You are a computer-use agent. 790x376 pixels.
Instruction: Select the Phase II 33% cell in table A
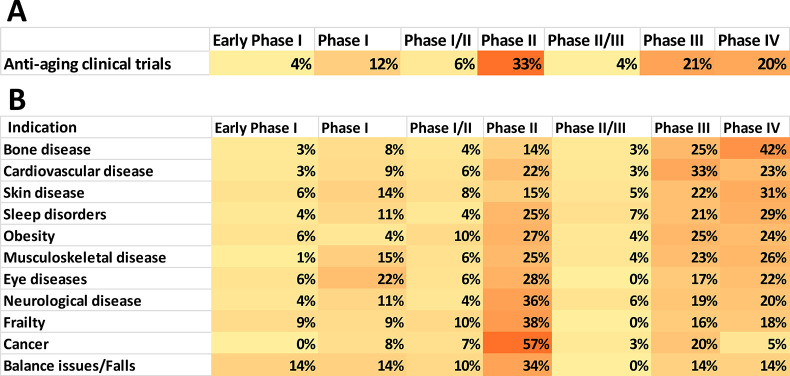[x=510, y=64]
